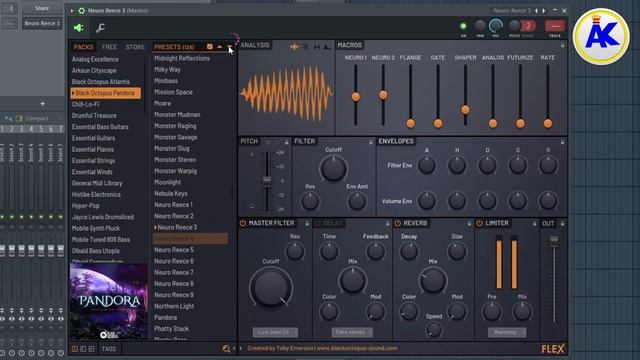
Task: Open the plugin options gear icon in title bar
Action: click(82, 11)
